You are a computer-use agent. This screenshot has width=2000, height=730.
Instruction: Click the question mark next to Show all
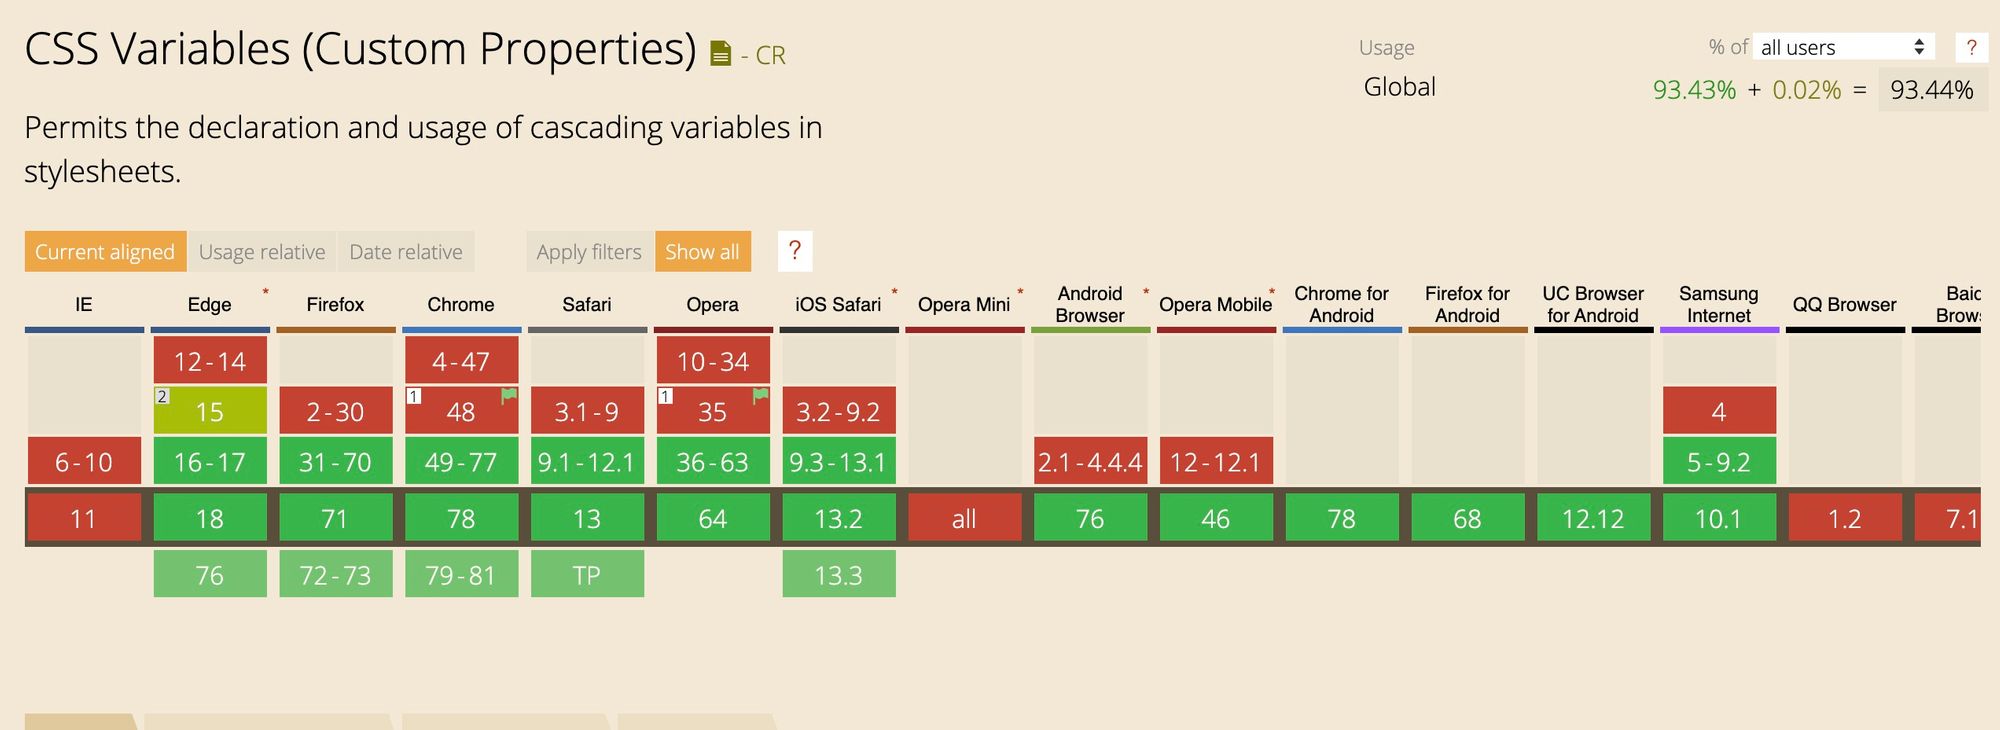tap(795, 251)
